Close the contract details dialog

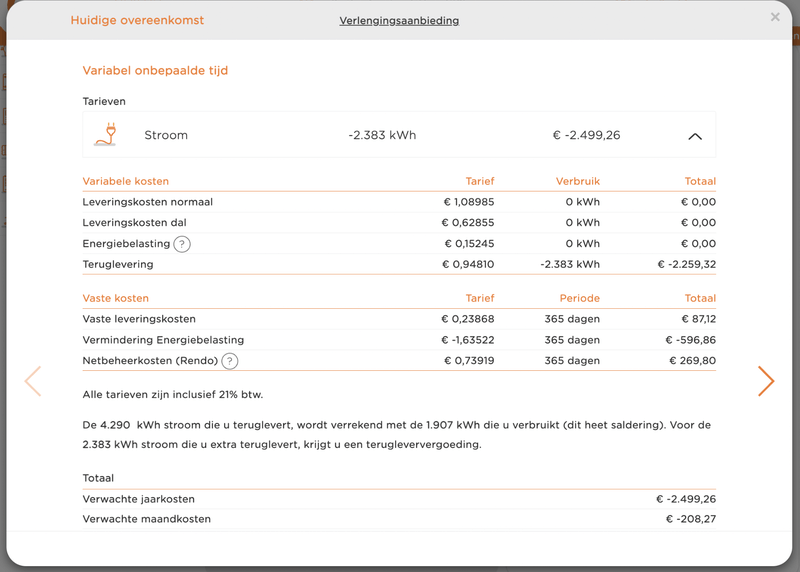[775, 17]
